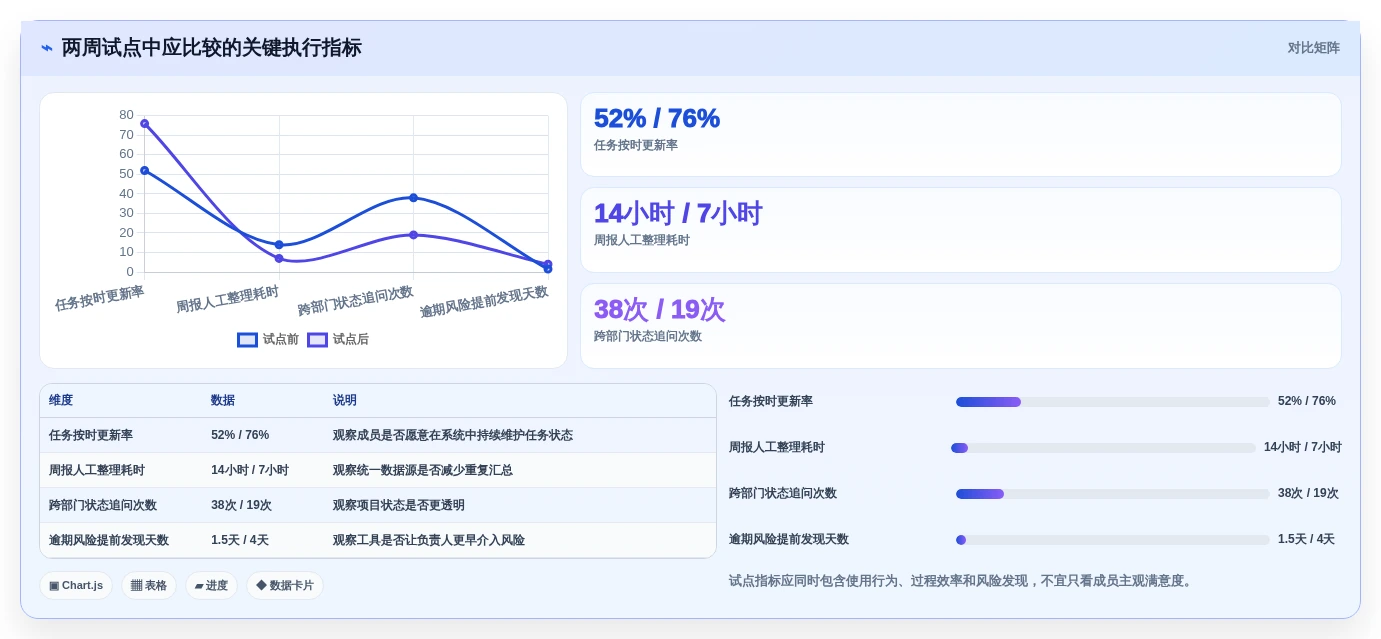Click the 试点前 data point at 38

[413, 198]
